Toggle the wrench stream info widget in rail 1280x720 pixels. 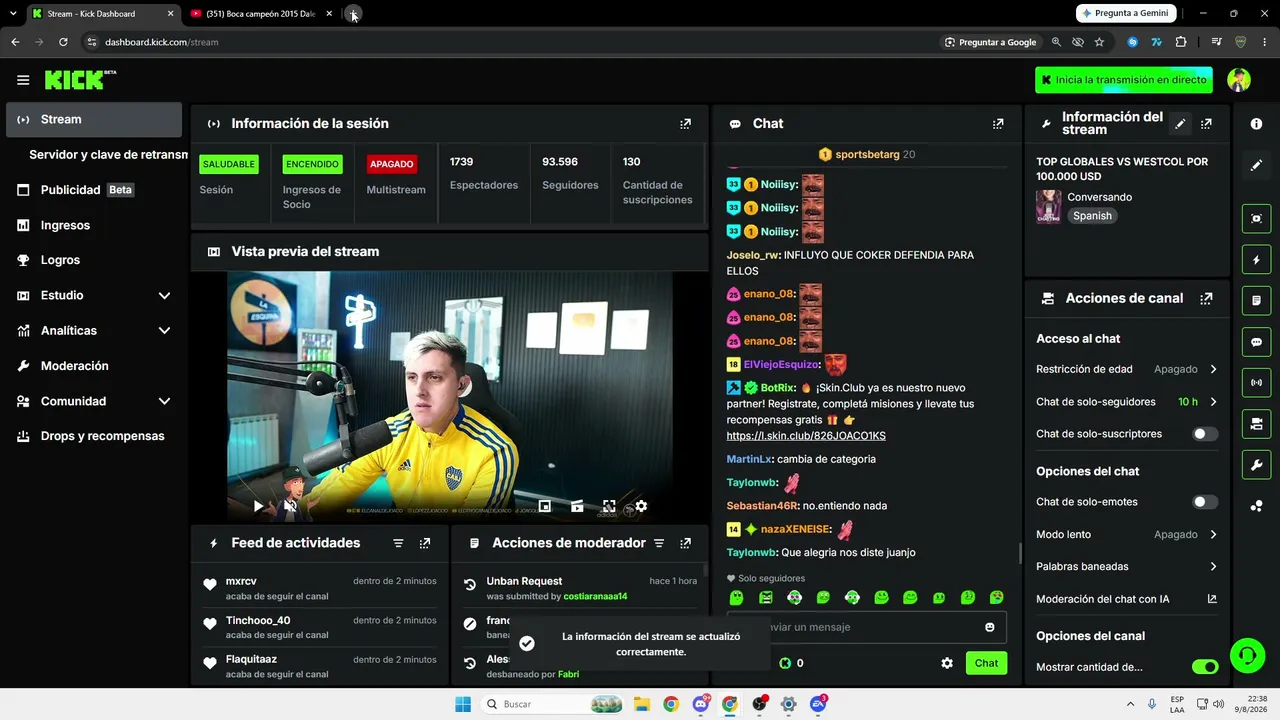point(1256,465)
